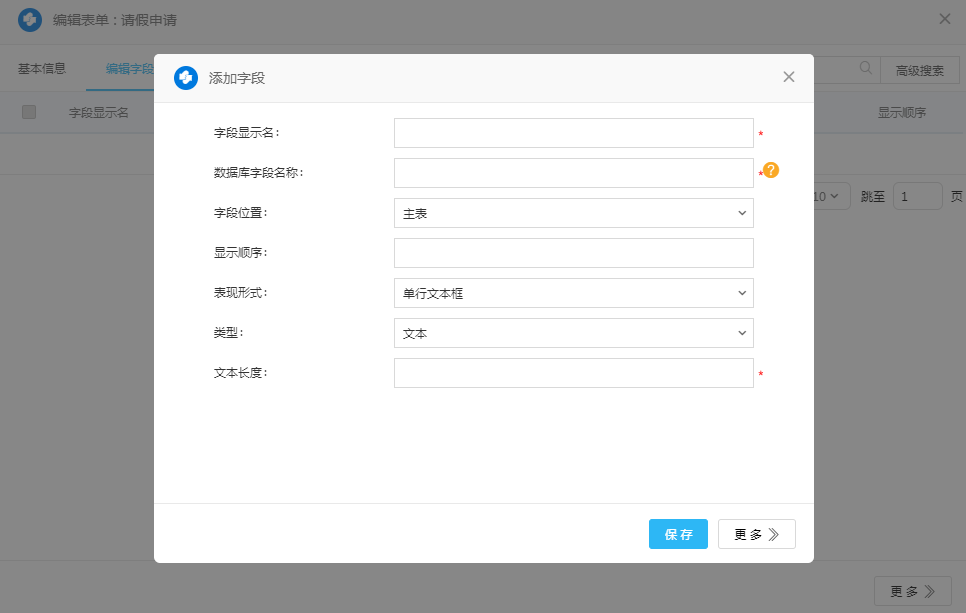Click 更多 button in dialog footer
Image resolution: width=966 pixels, height=613 pixels.
coord(756,534)
